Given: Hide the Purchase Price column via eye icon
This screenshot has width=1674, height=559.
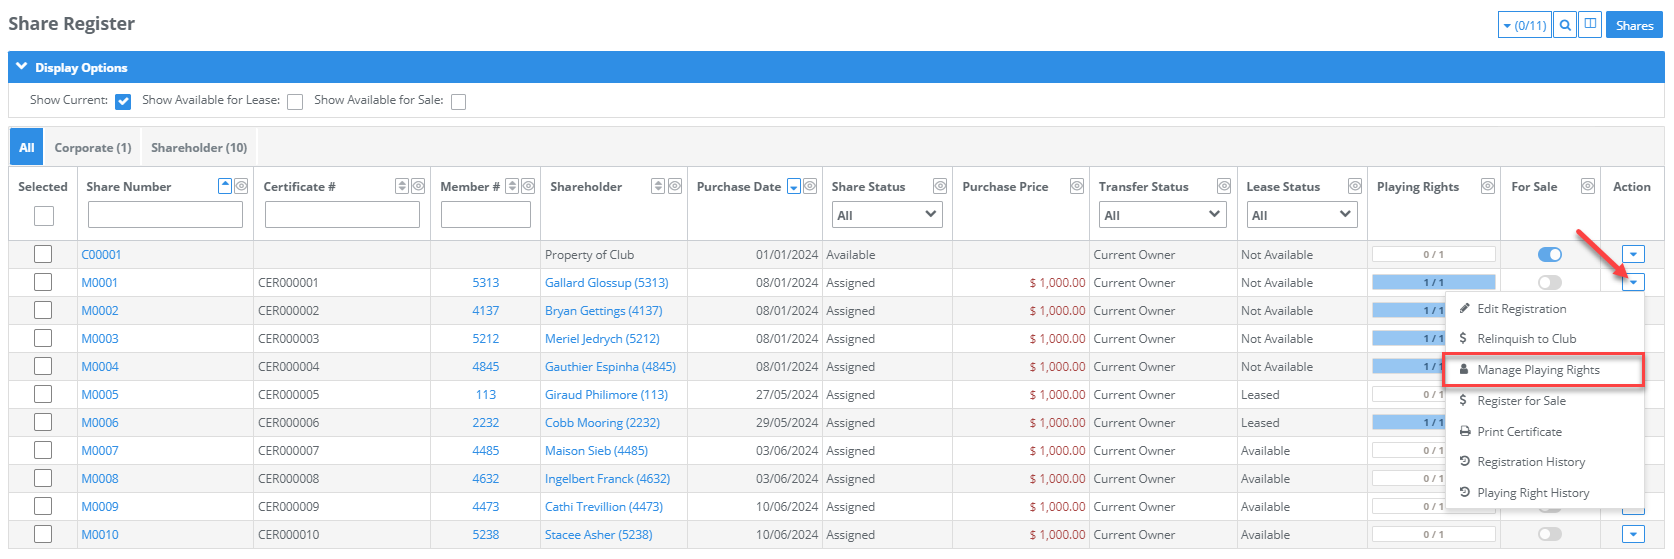Looking at the screenshot, I should pyautogui.click(x=1077, y=186).
